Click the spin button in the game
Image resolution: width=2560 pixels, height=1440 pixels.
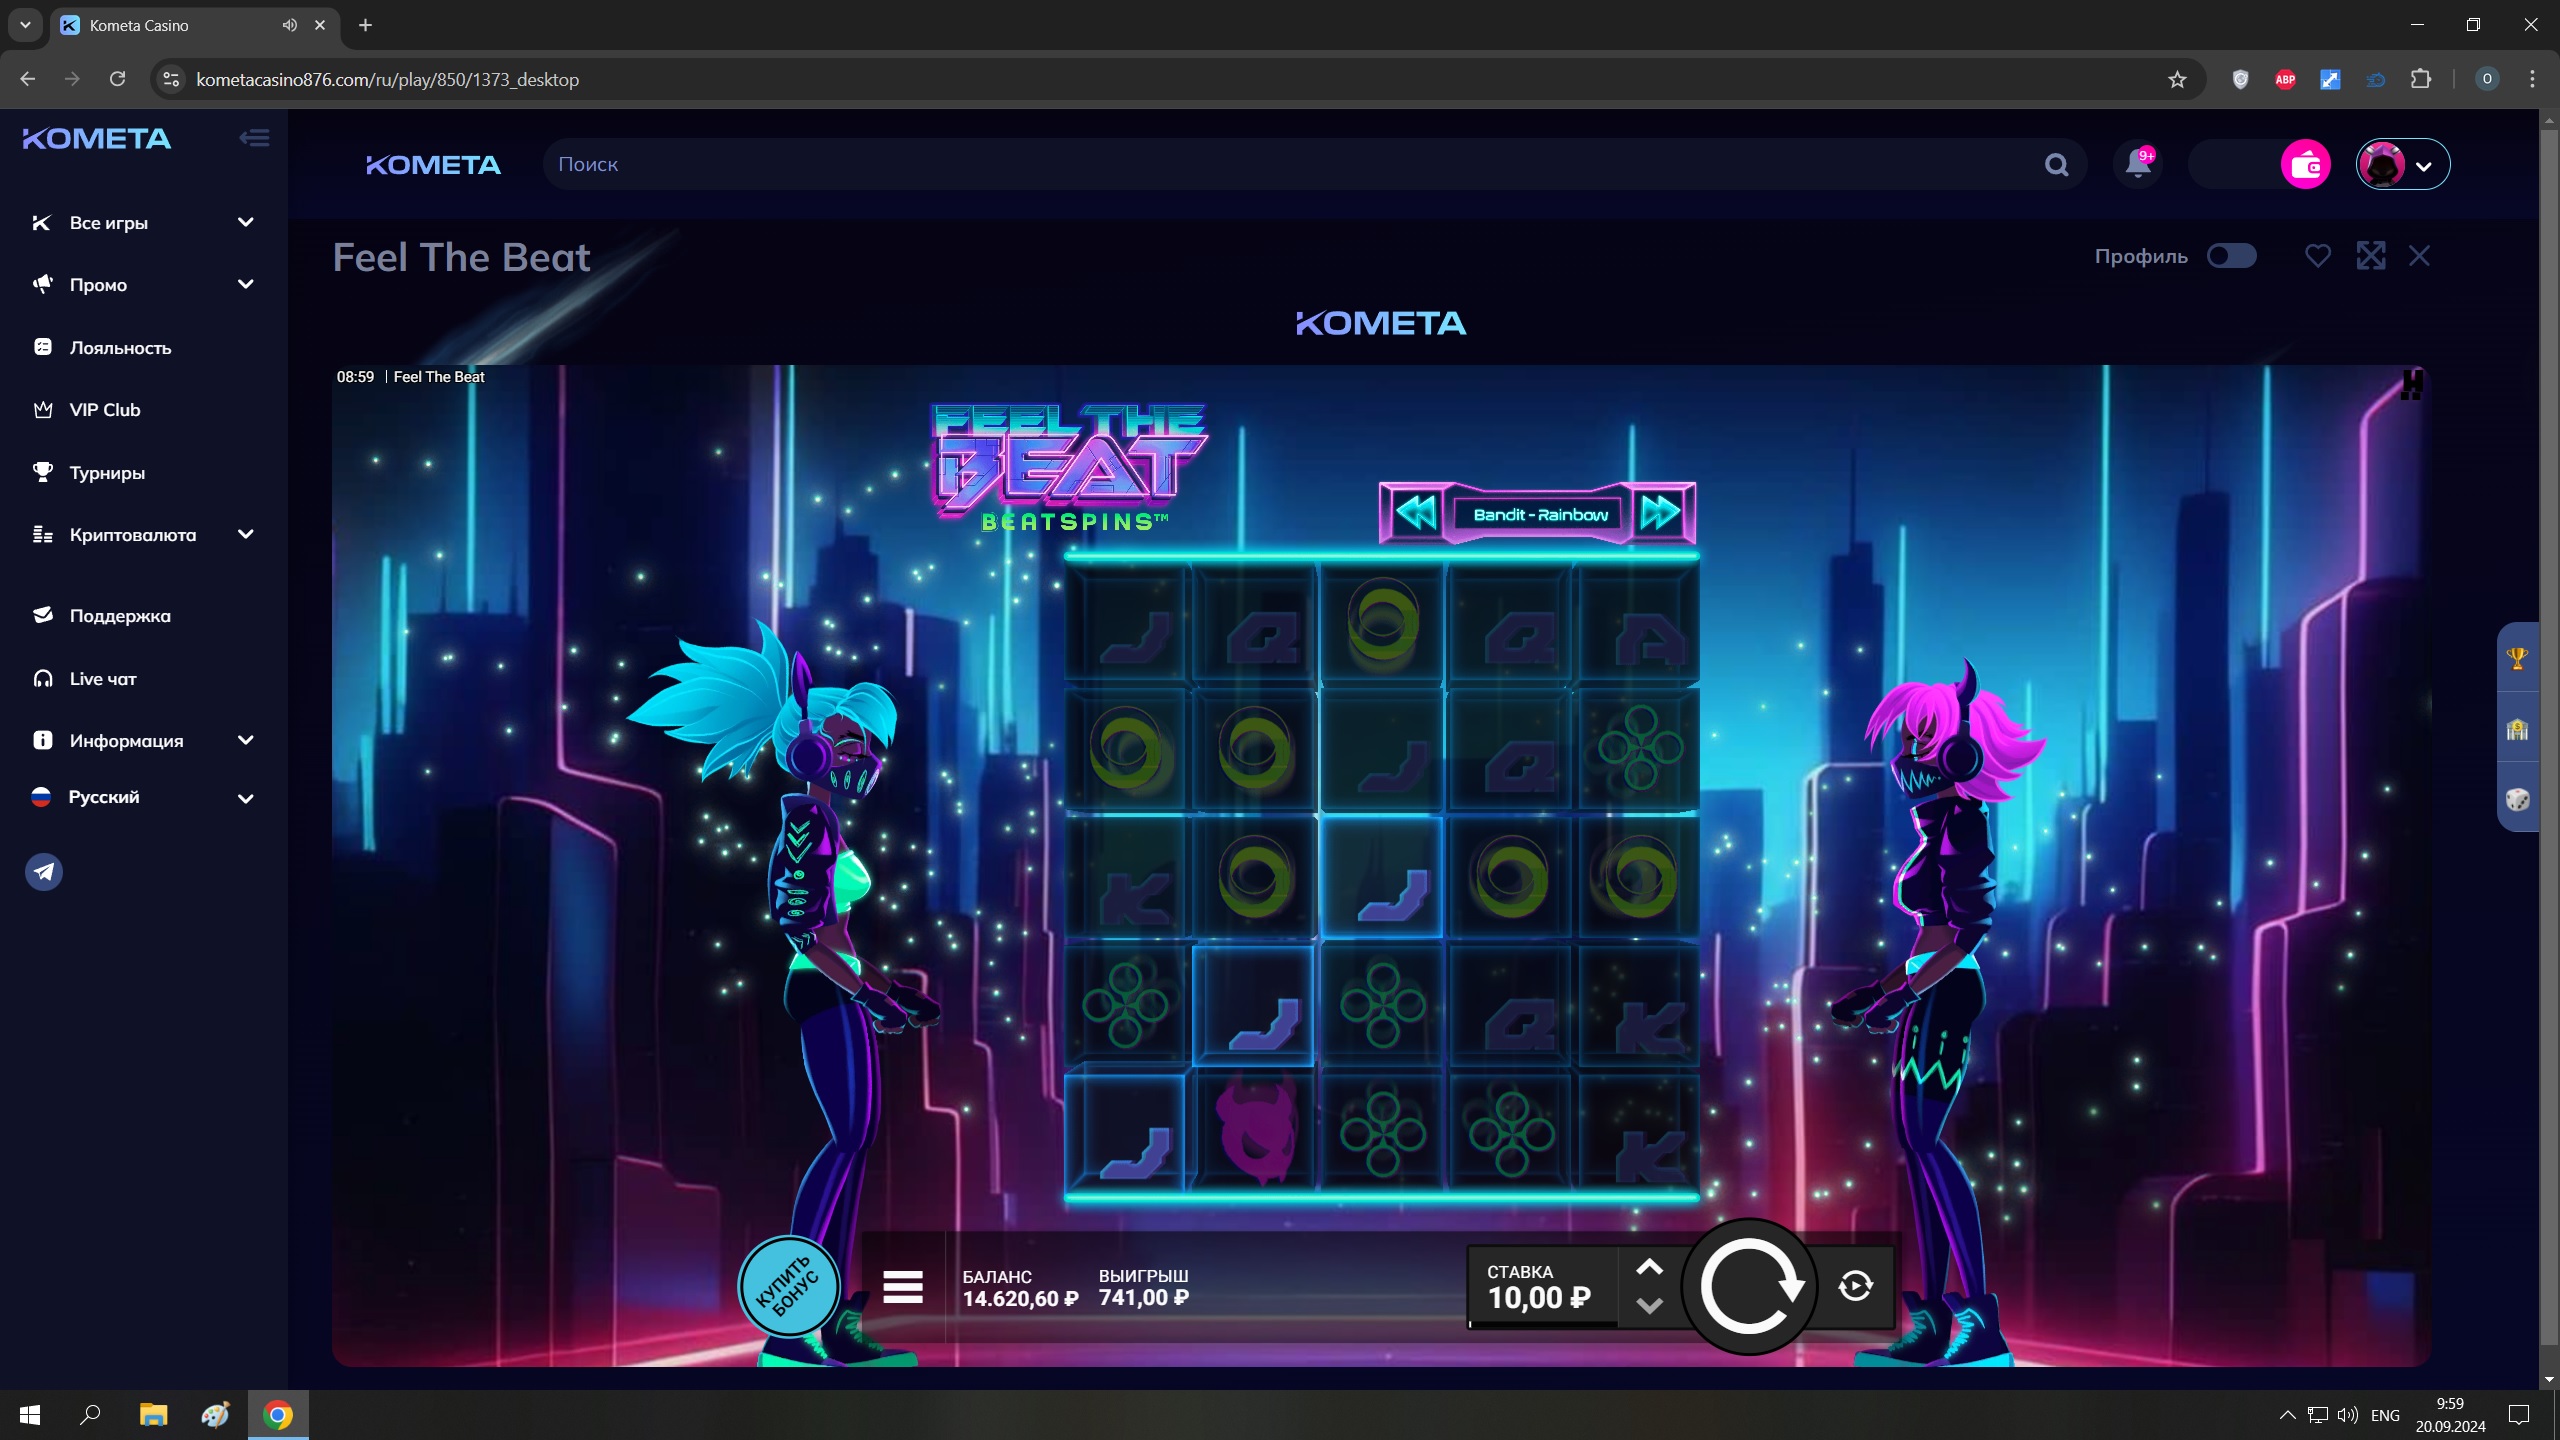(1749, 1287)
